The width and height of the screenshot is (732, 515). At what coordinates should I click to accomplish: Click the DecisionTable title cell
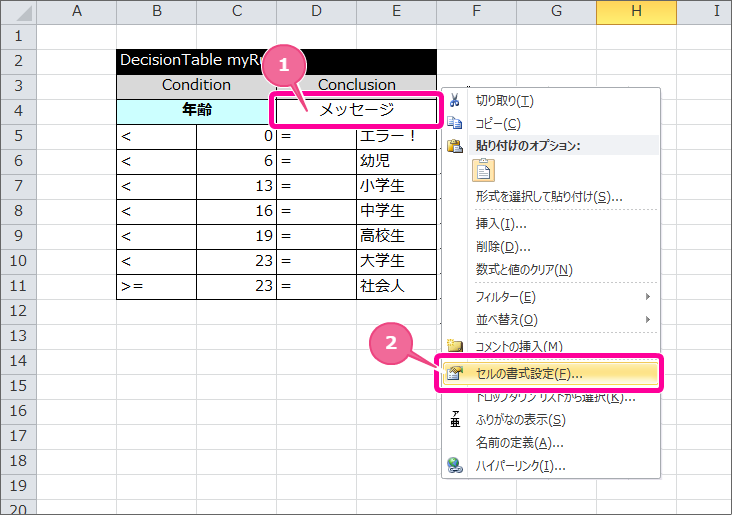tap(276, 61)
